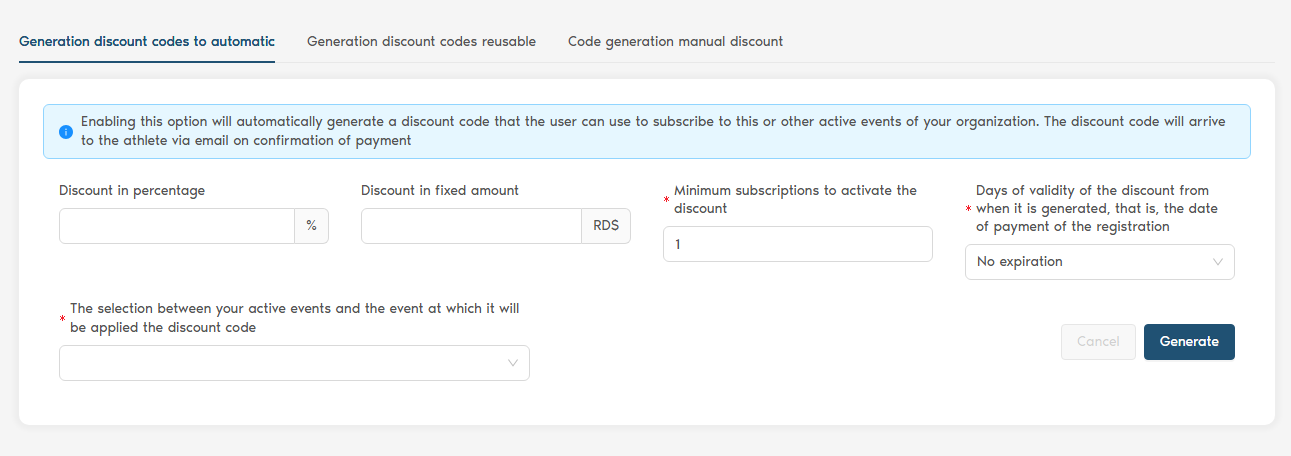This screenshot has width=1291, height=456.
Task: Click the RDS currency suffix
Action: coord(606,226)
